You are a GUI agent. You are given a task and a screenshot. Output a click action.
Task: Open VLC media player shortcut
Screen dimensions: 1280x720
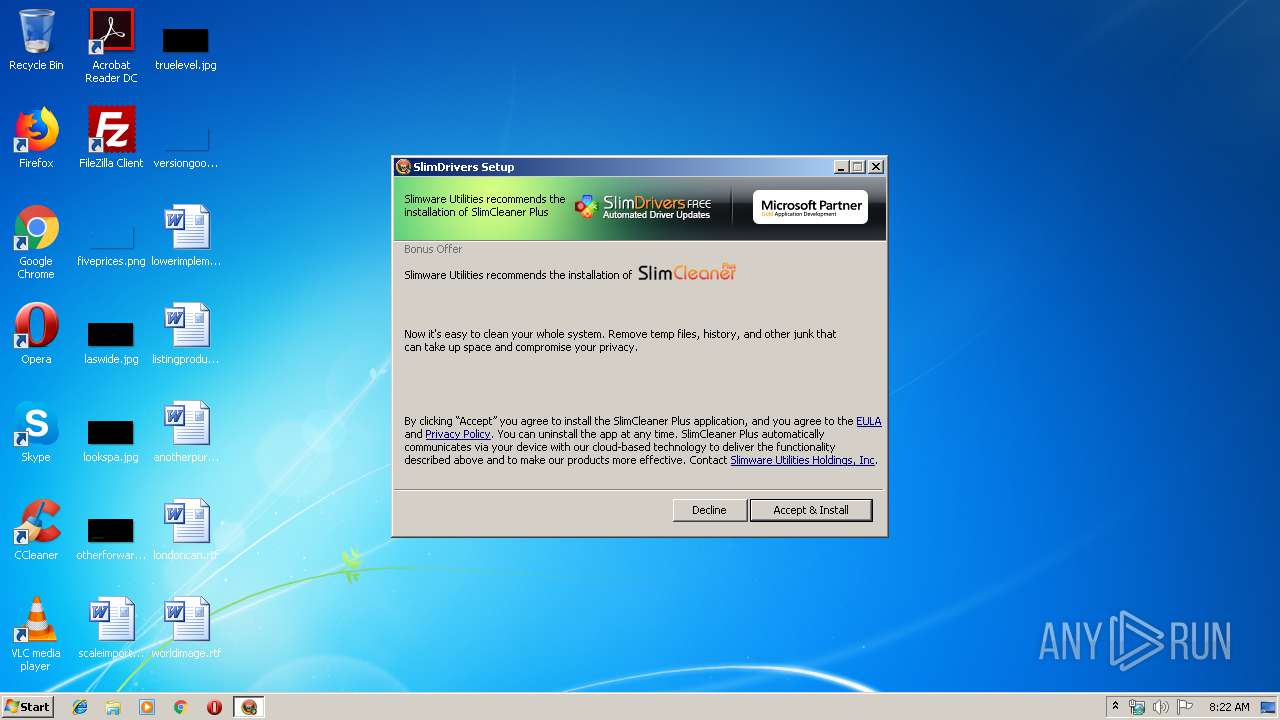point(36,634)
